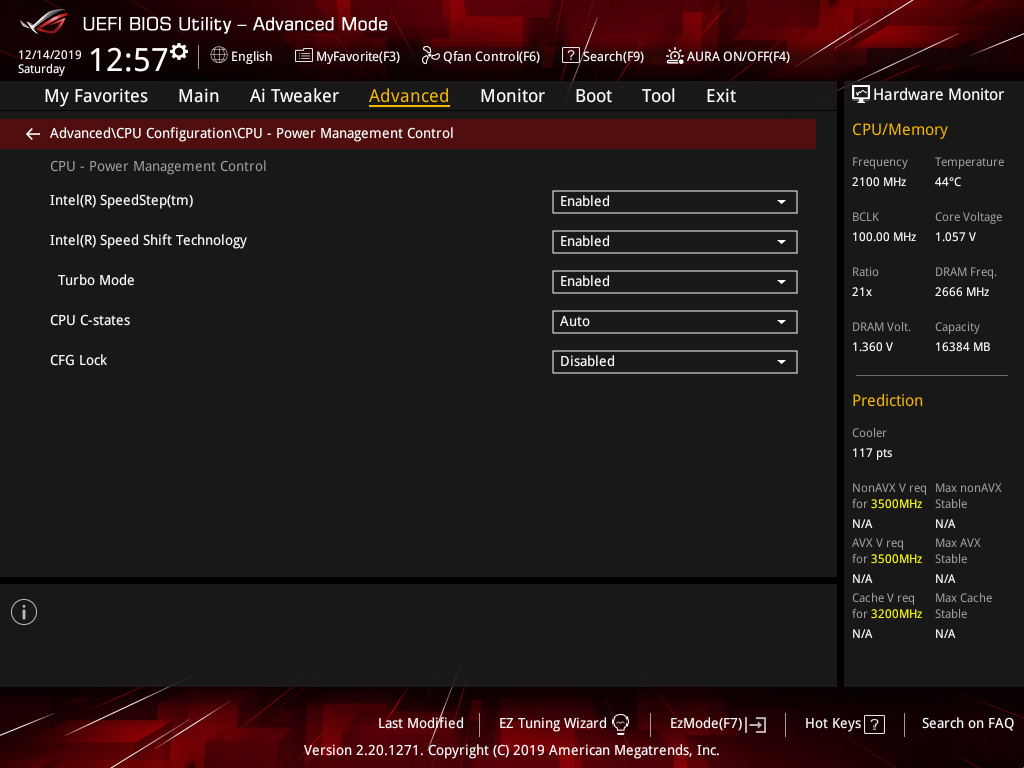Open the CPU C-states dropdown

pos(675,321)
